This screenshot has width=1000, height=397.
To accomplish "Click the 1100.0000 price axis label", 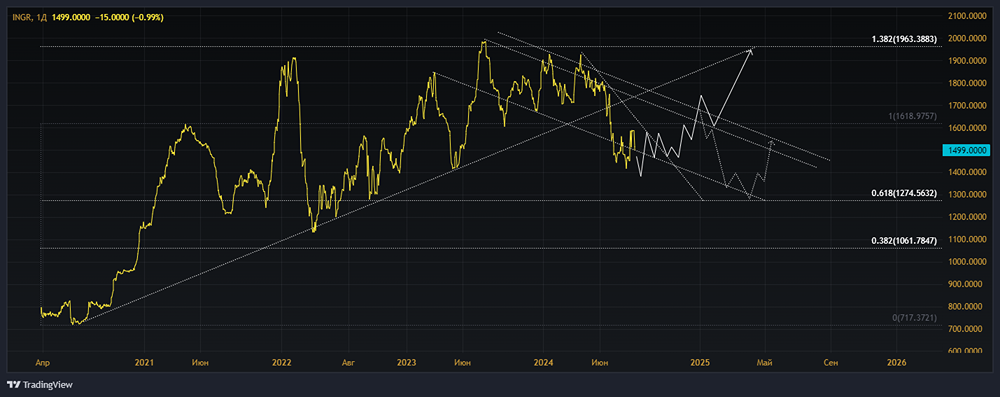I will pos(966,239).
